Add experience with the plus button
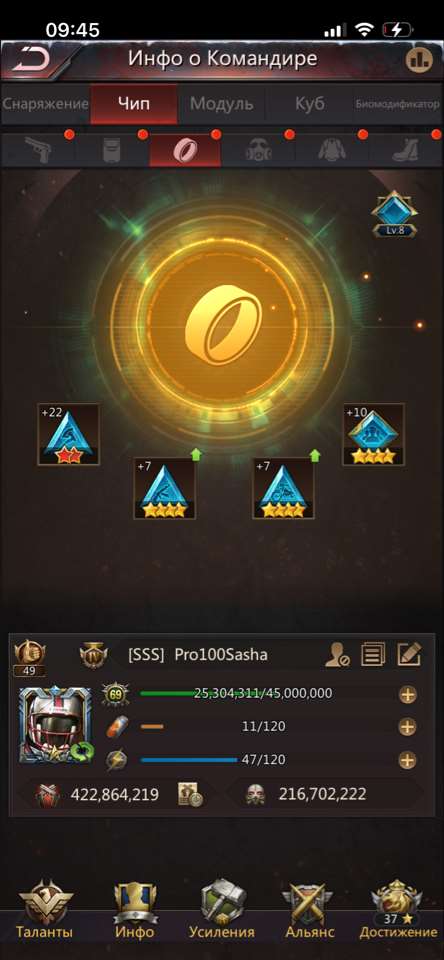This screenshot has height=960, width=444. 407,694
